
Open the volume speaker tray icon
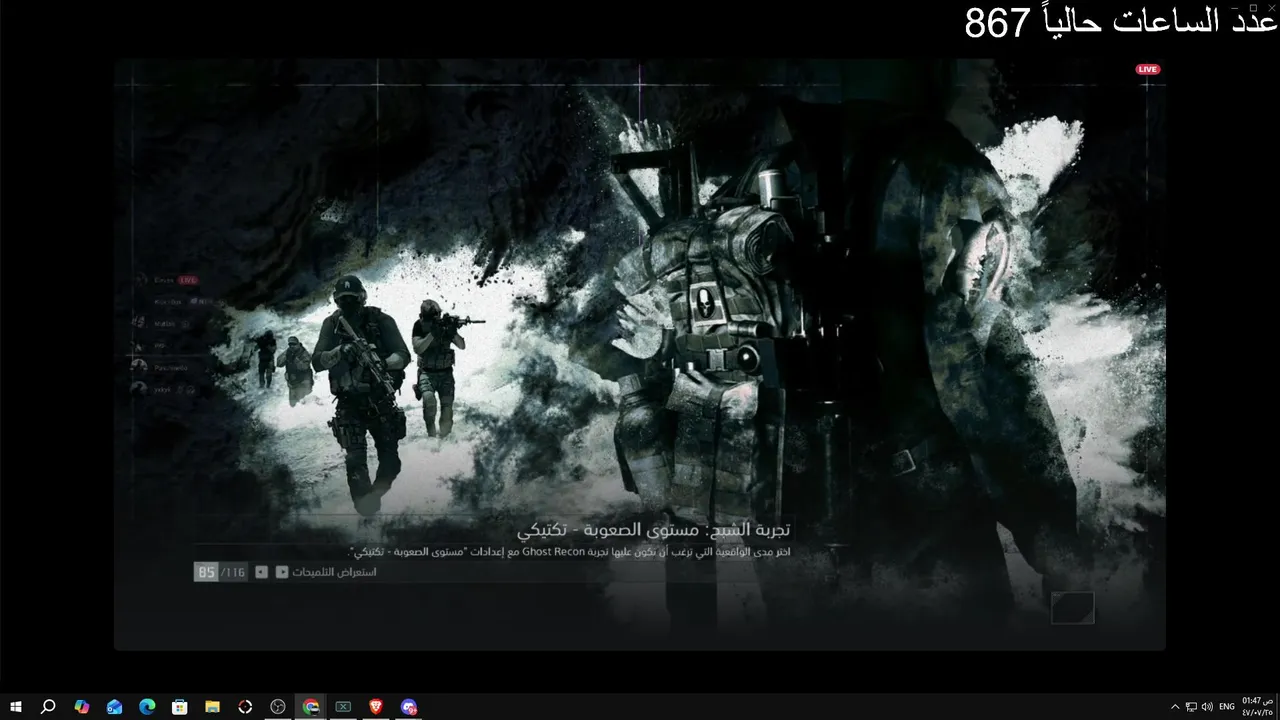point(1207,707)
